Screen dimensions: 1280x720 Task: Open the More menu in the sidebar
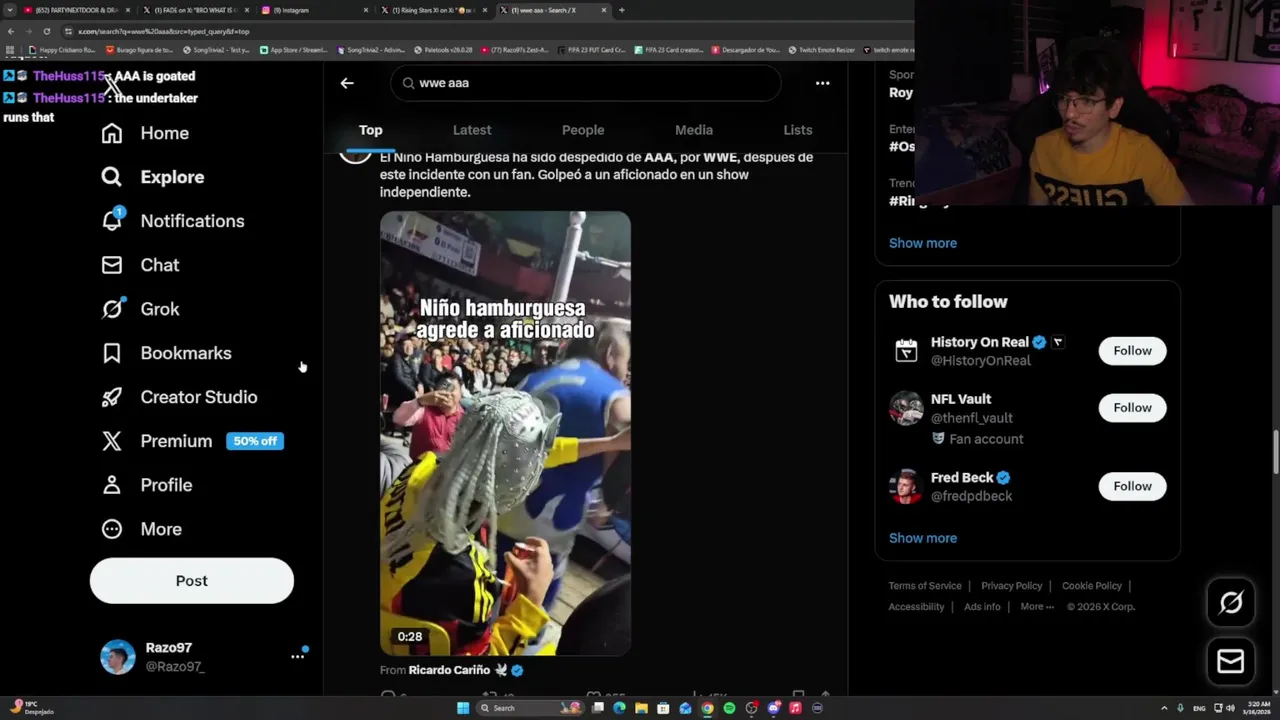click(x=141, y=529)
